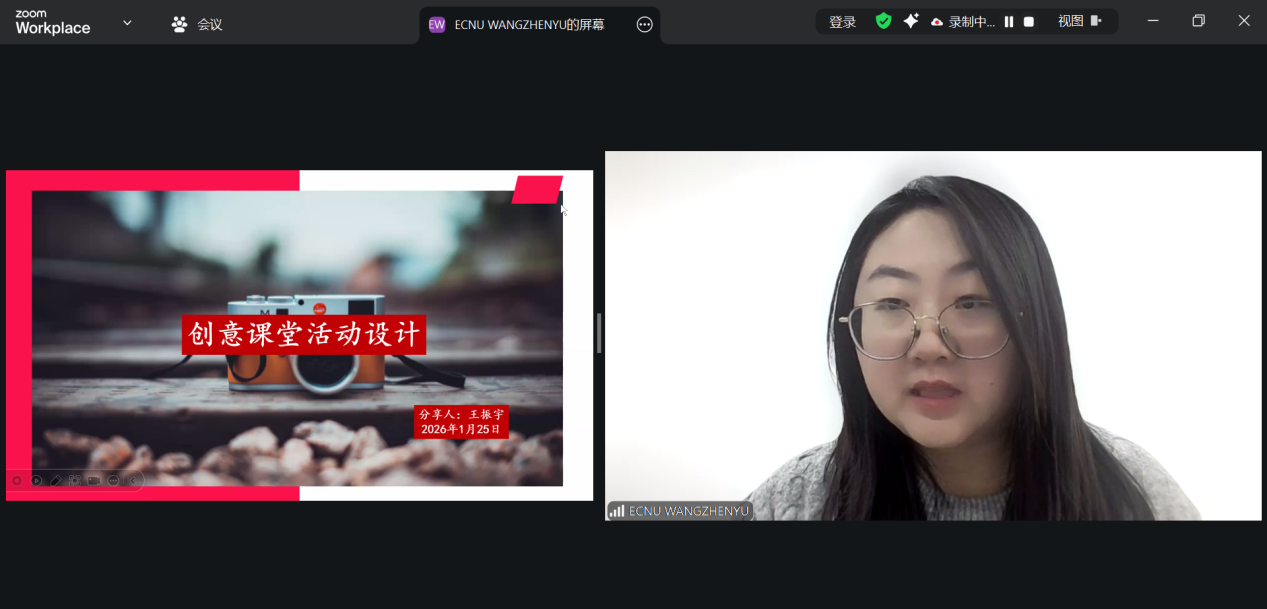Screen dimensions: 1267x609
Task: Expand the Zoom Workplace dropdown arrow
Action: click(127, 23)
